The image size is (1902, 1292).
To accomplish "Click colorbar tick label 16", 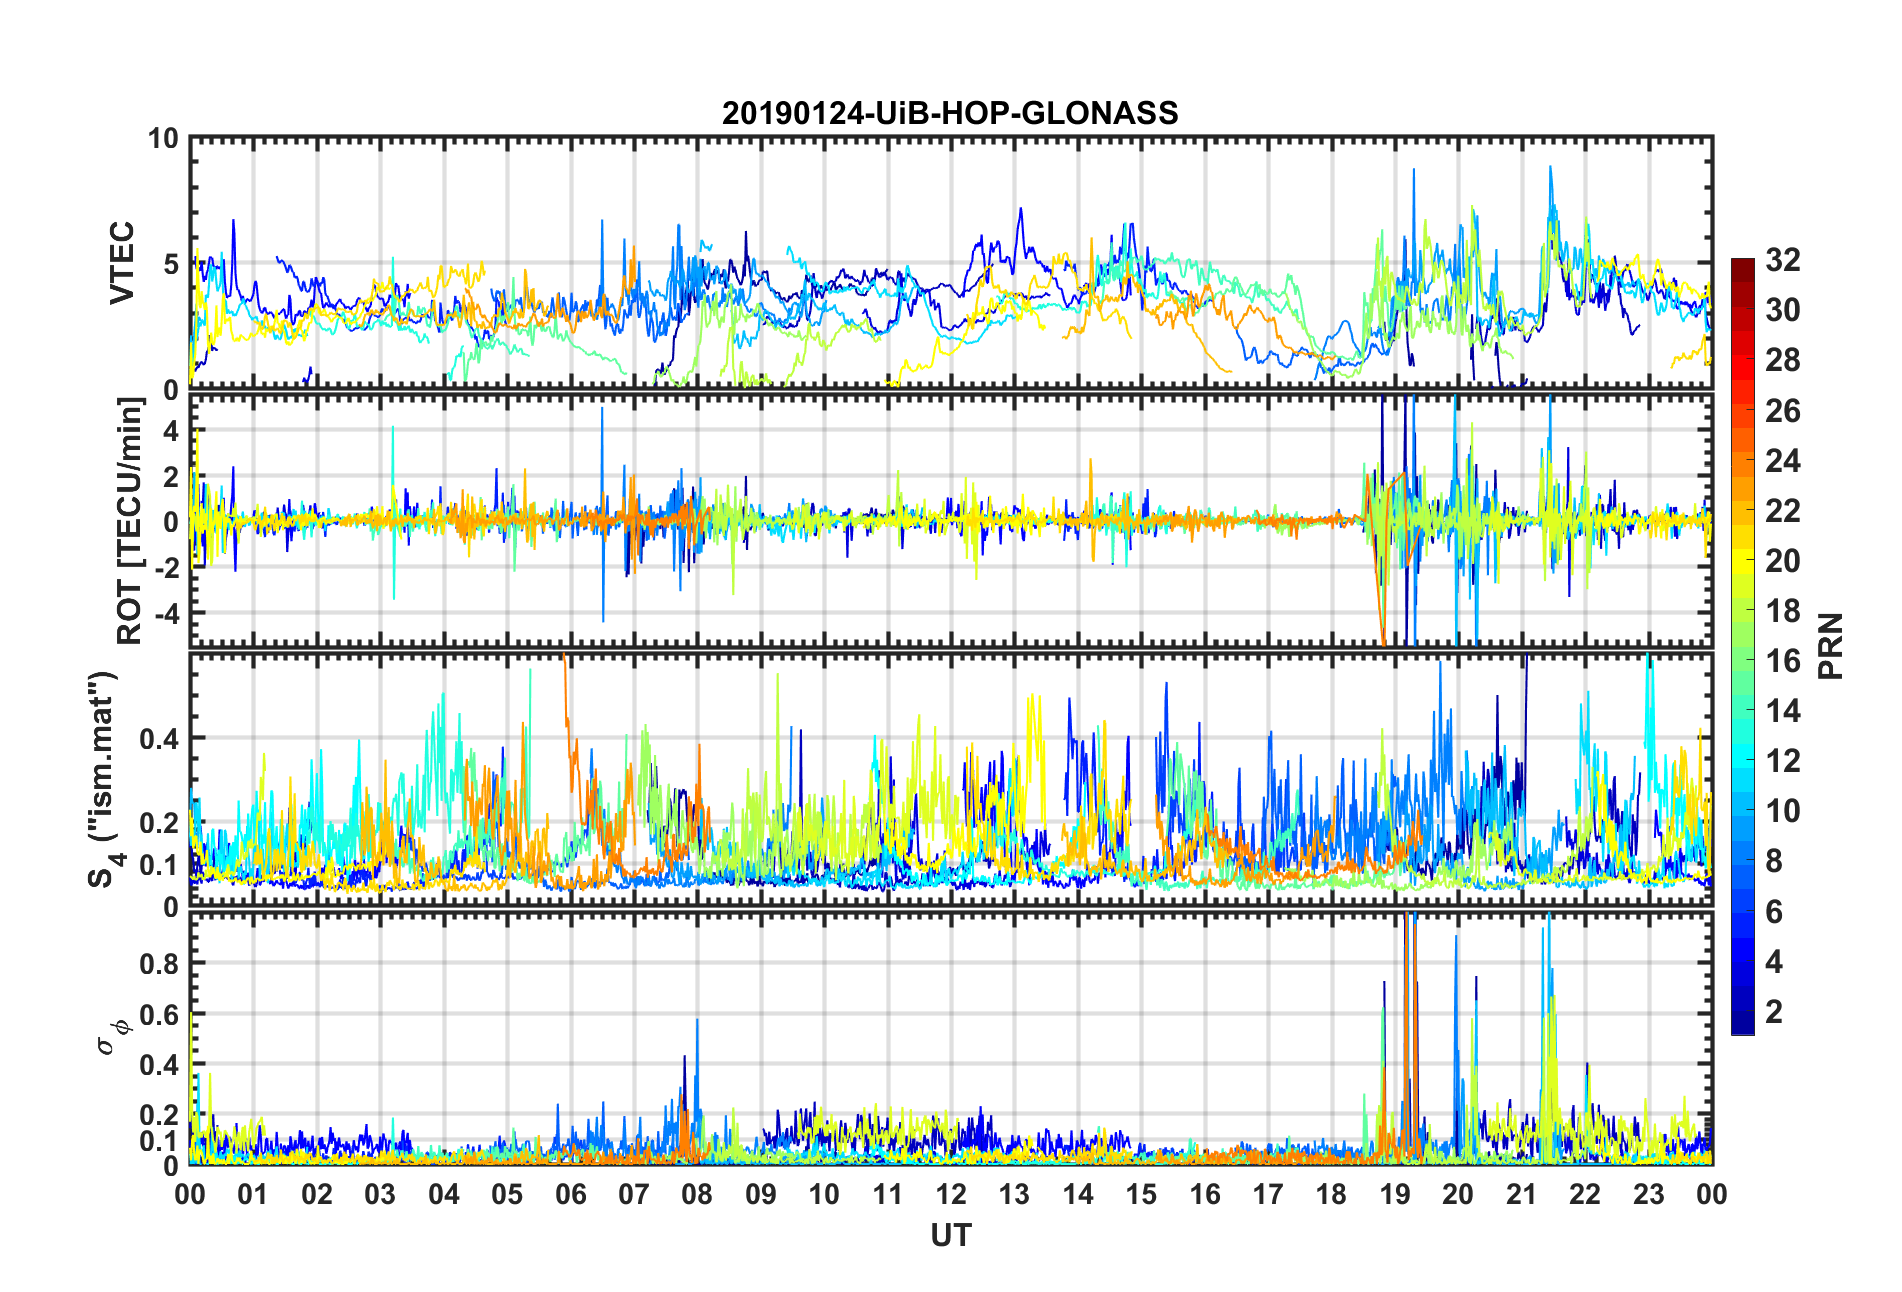I will [x=1783, y=661].
